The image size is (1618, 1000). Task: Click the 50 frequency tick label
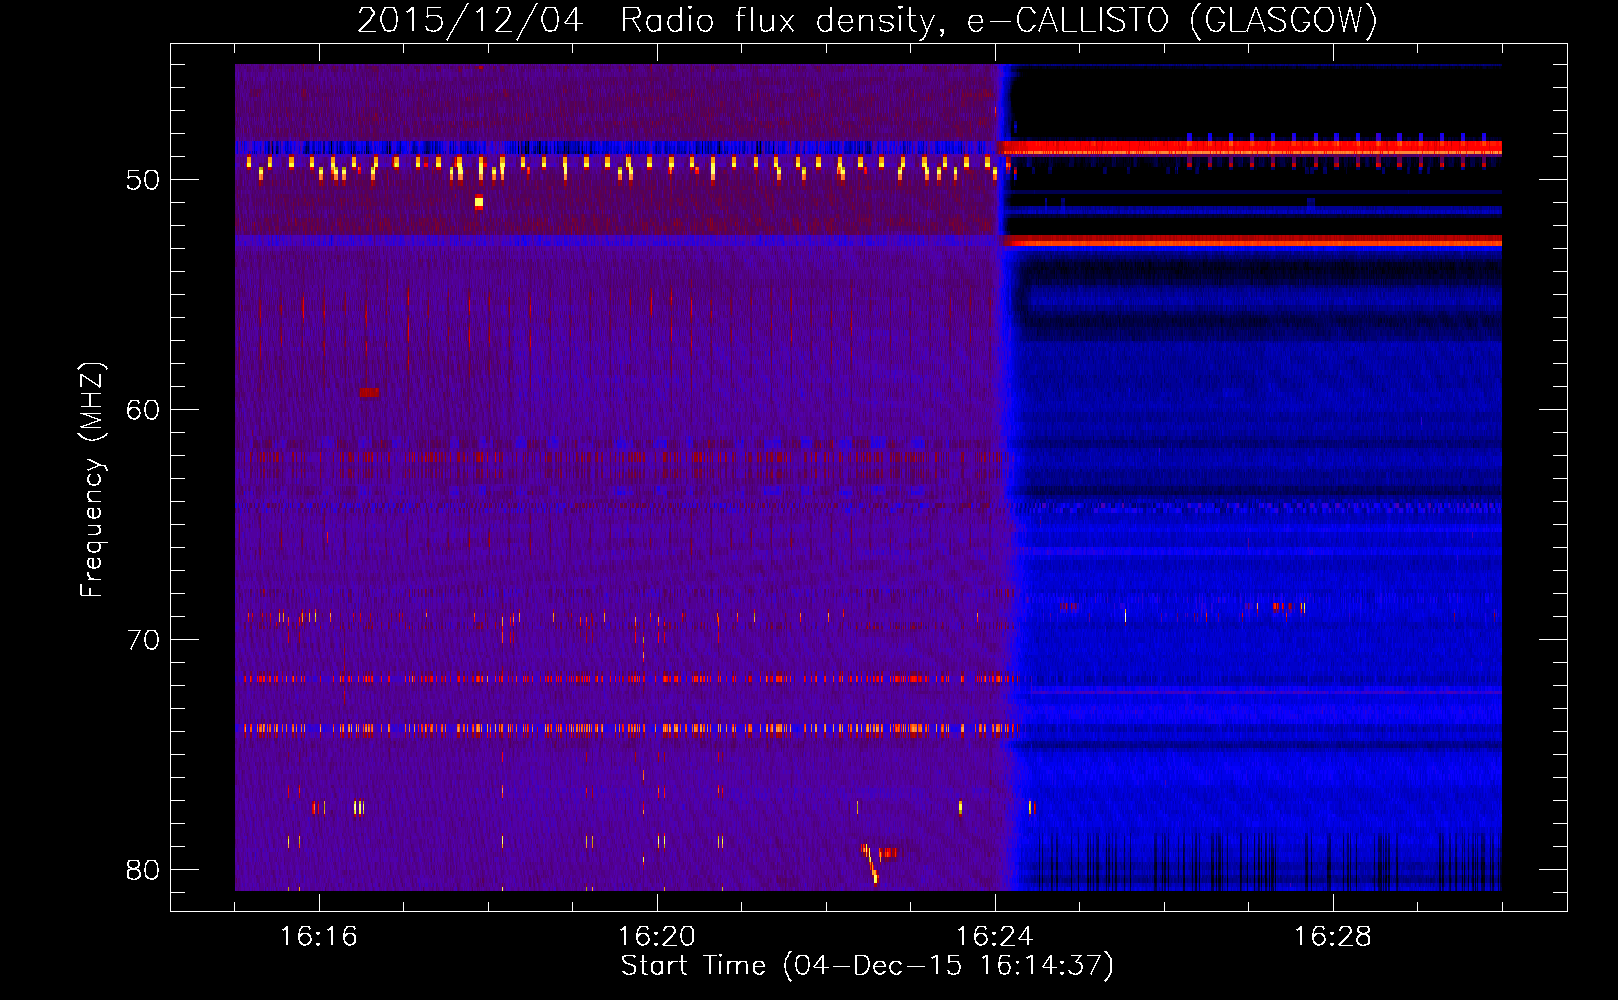pos(144,180)
